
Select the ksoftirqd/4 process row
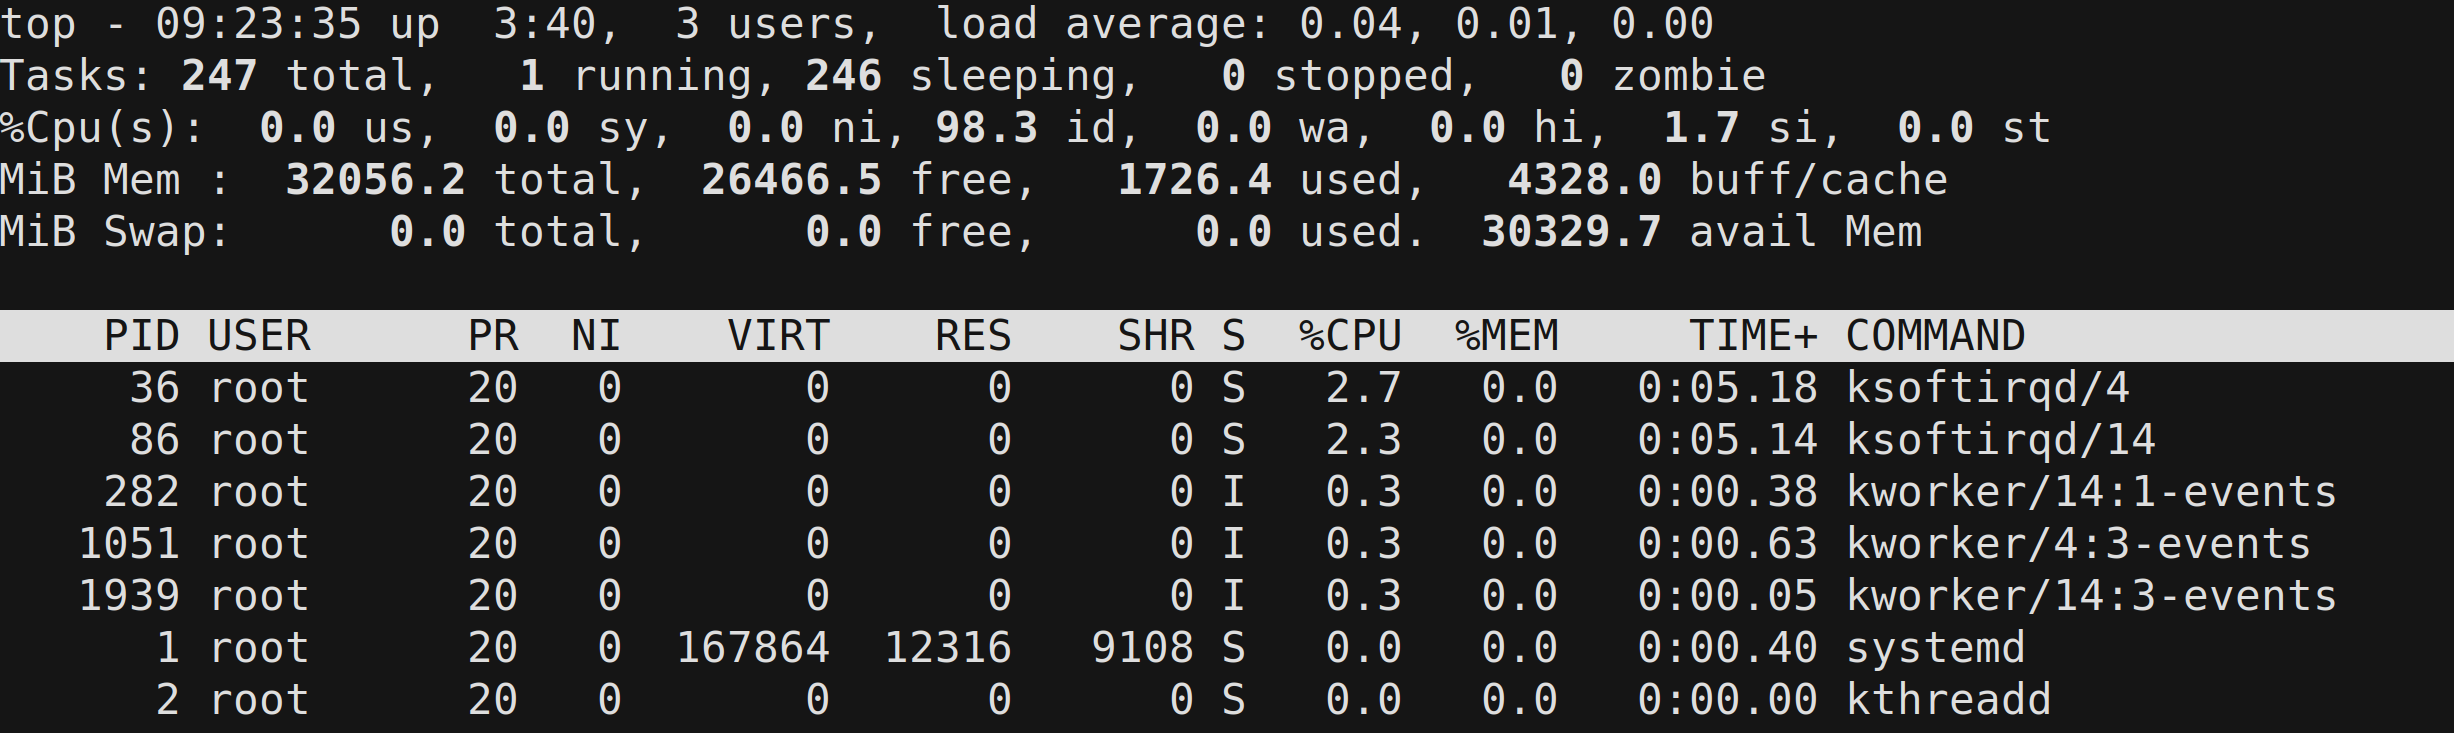pos(1227,388)
